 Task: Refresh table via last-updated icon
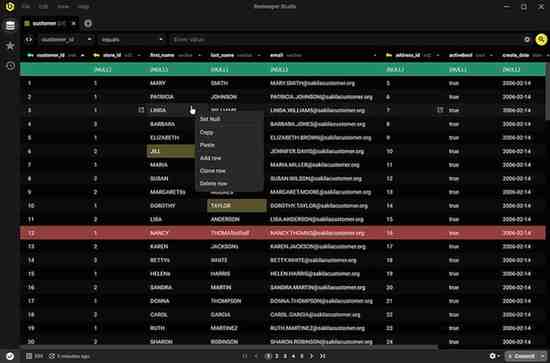tap(52, 356)
